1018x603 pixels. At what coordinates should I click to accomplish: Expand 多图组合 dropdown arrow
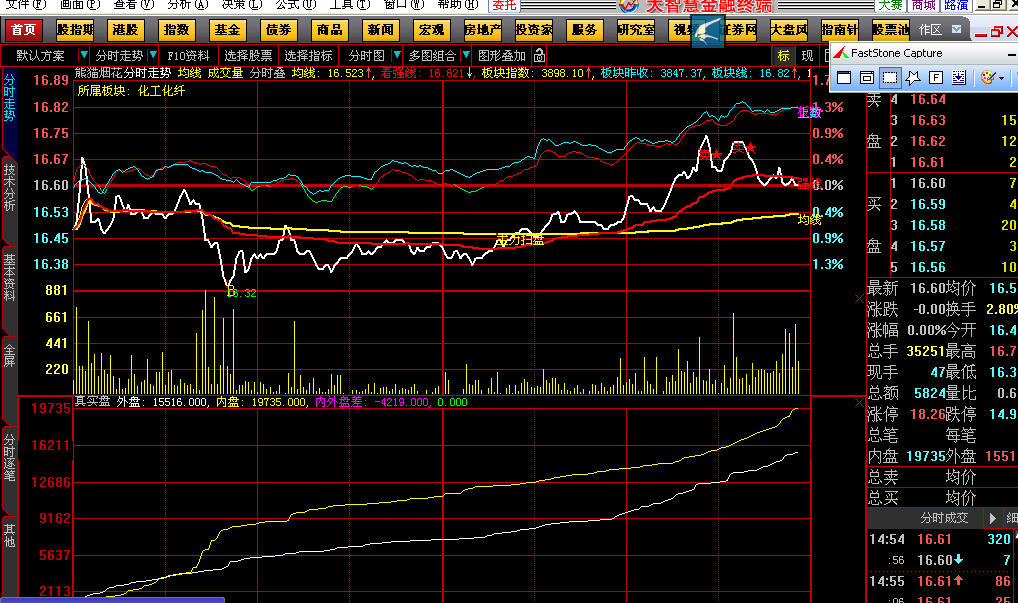pyautogui.click(x=466, y=55)
